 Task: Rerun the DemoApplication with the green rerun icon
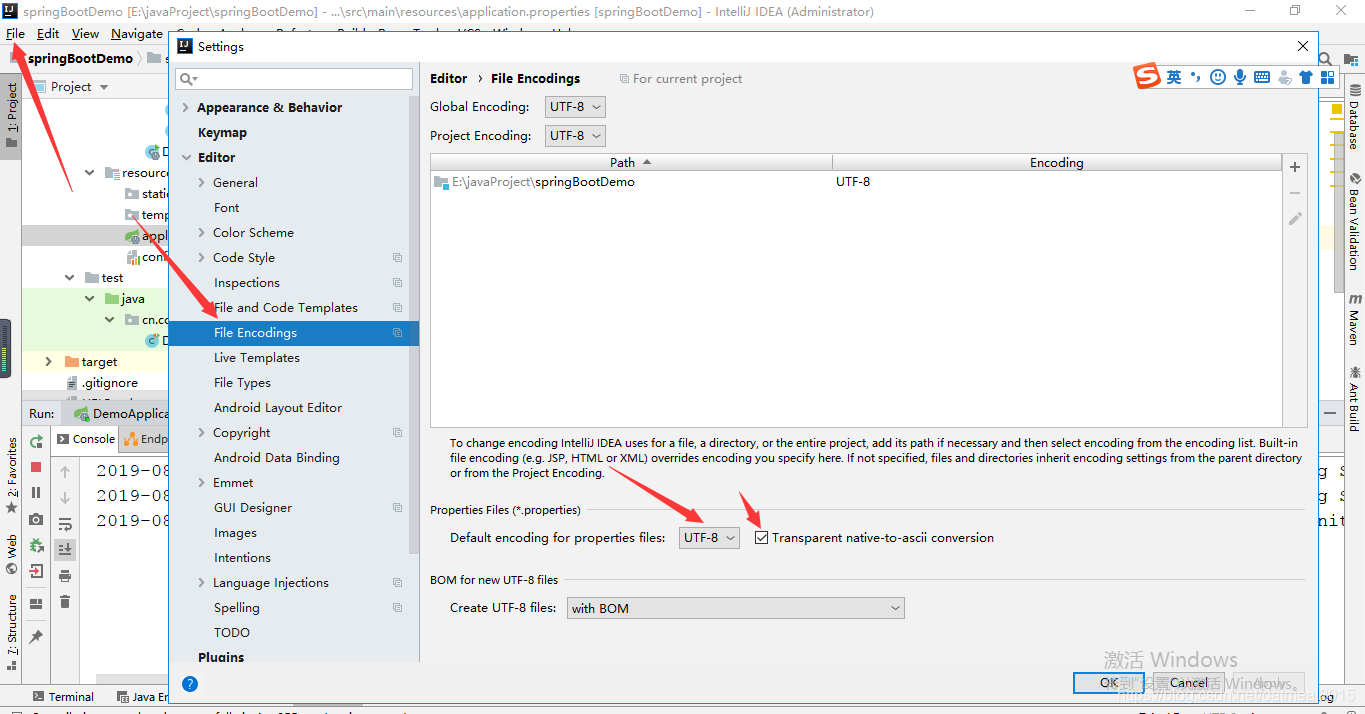(x=36, y=441)
